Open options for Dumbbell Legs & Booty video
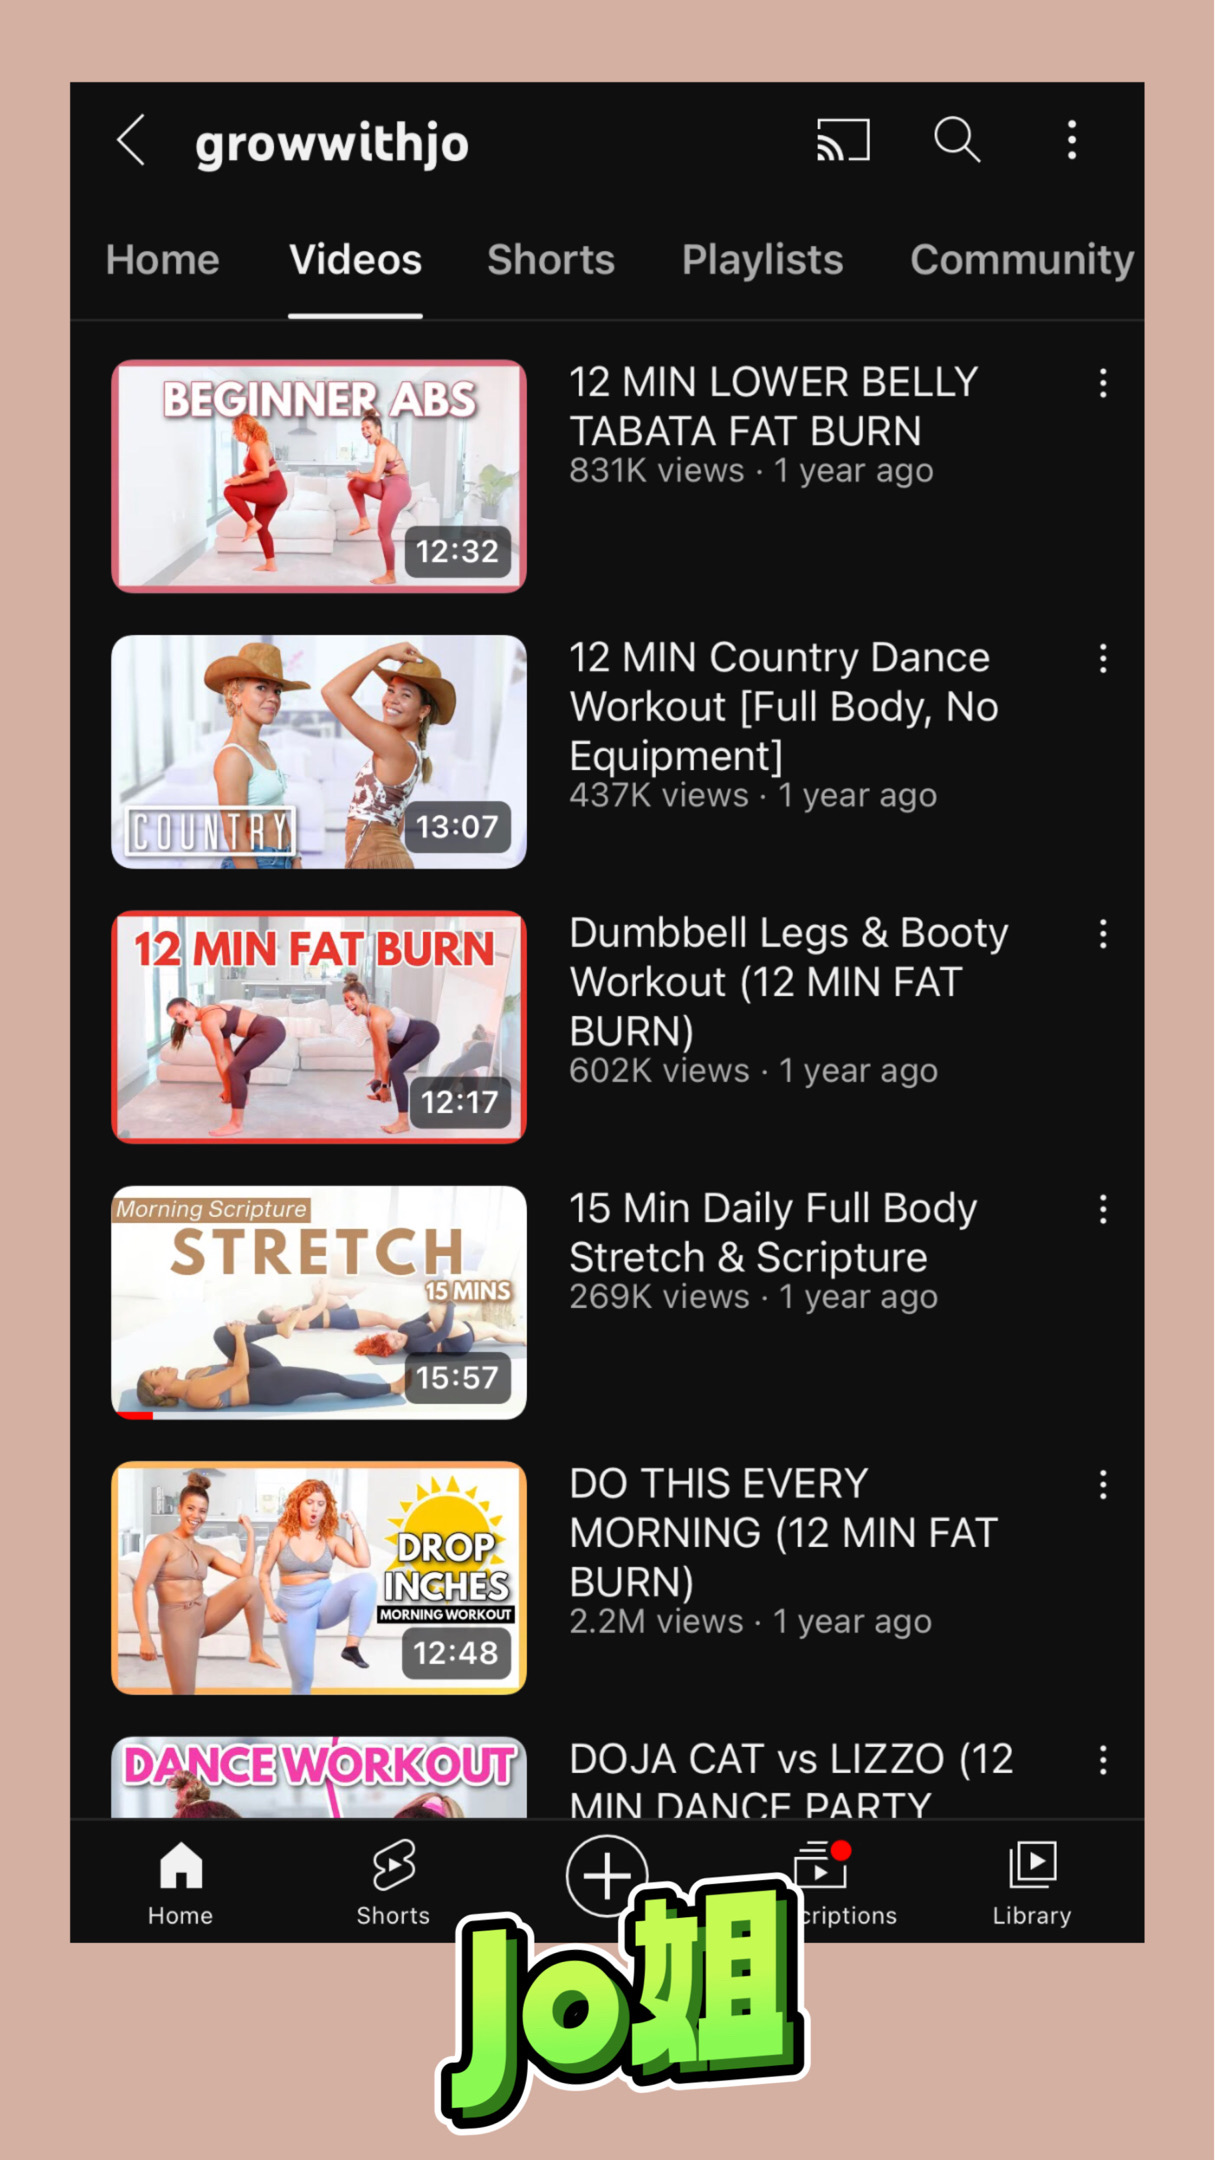This screenshot has height=2160, width=1215. 1103,934
